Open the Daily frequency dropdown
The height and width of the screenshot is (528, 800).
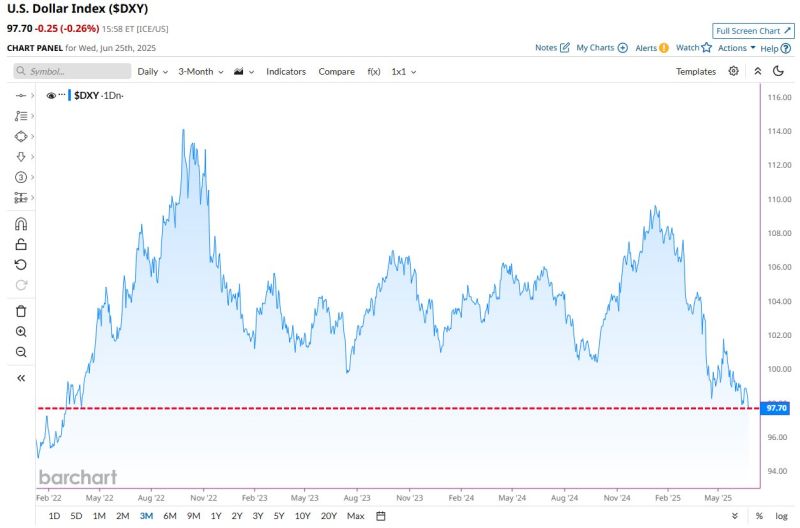(x=152, y=72)
